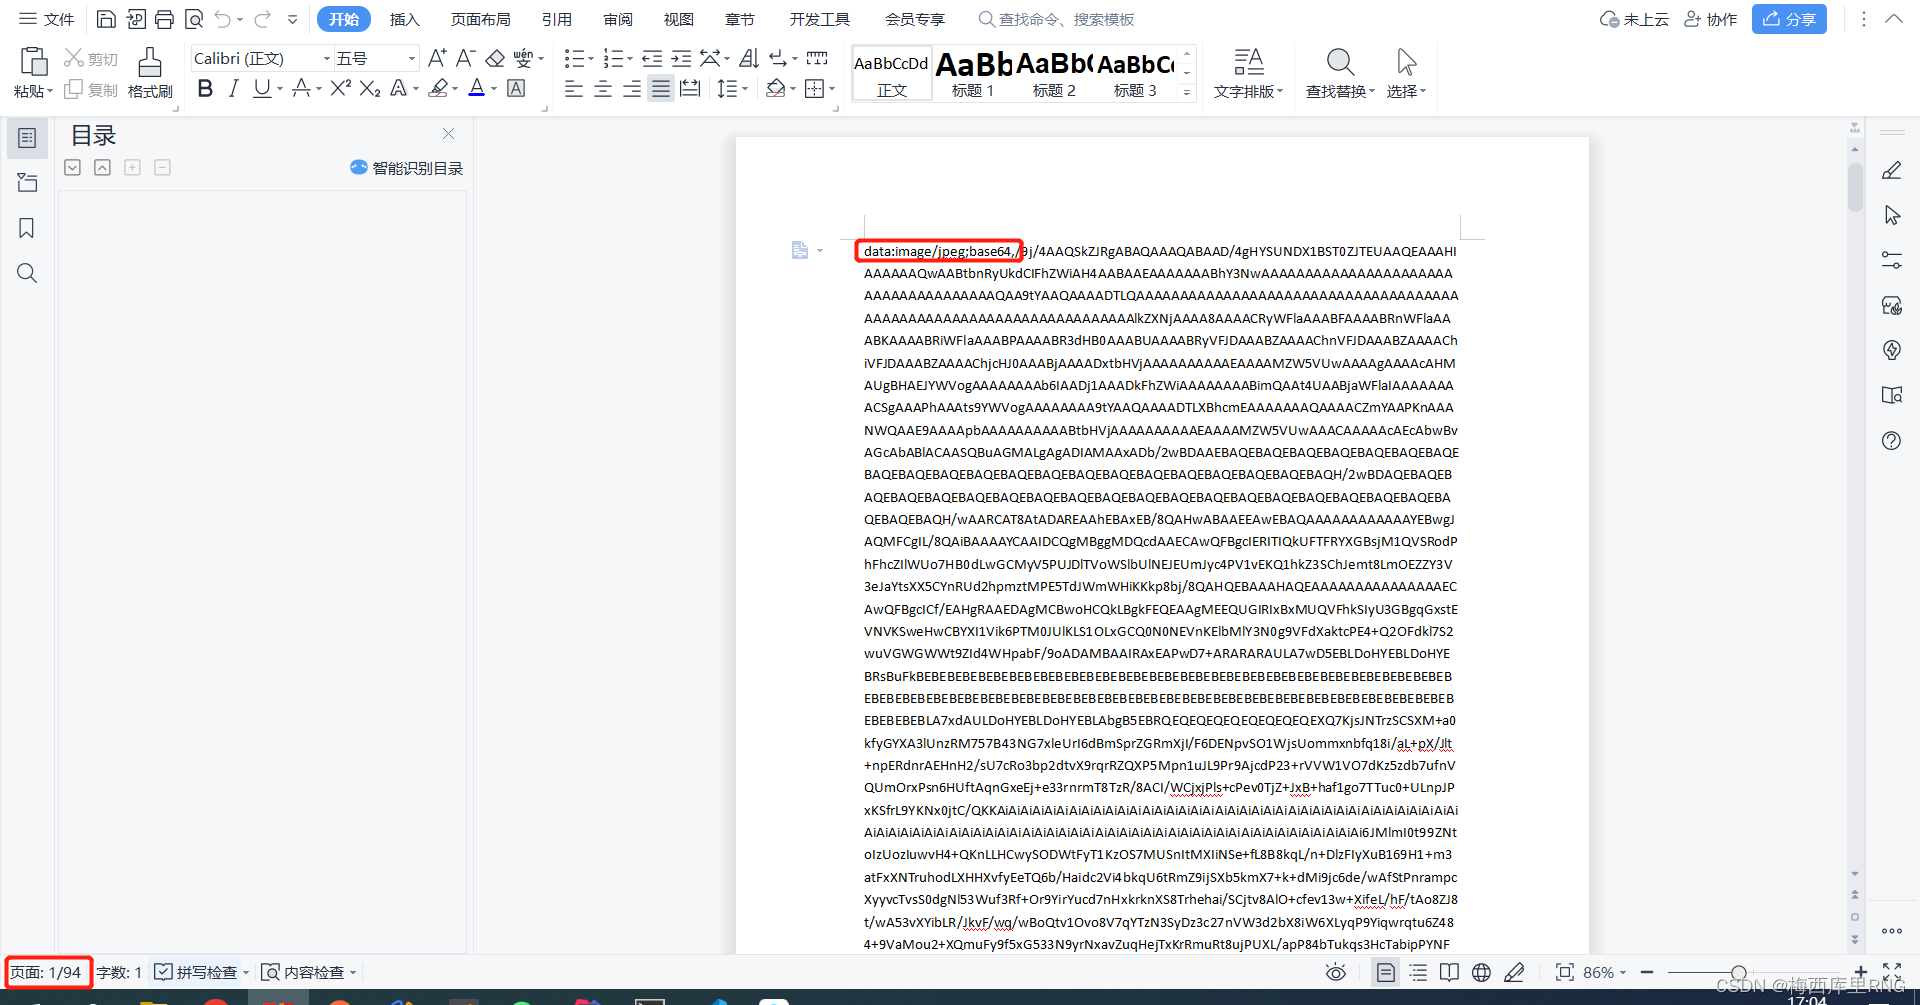Viewport: 1920px width, 1005px height.
Task: Click the Paste (粘贴) clipboard icon
Action: 33,62
